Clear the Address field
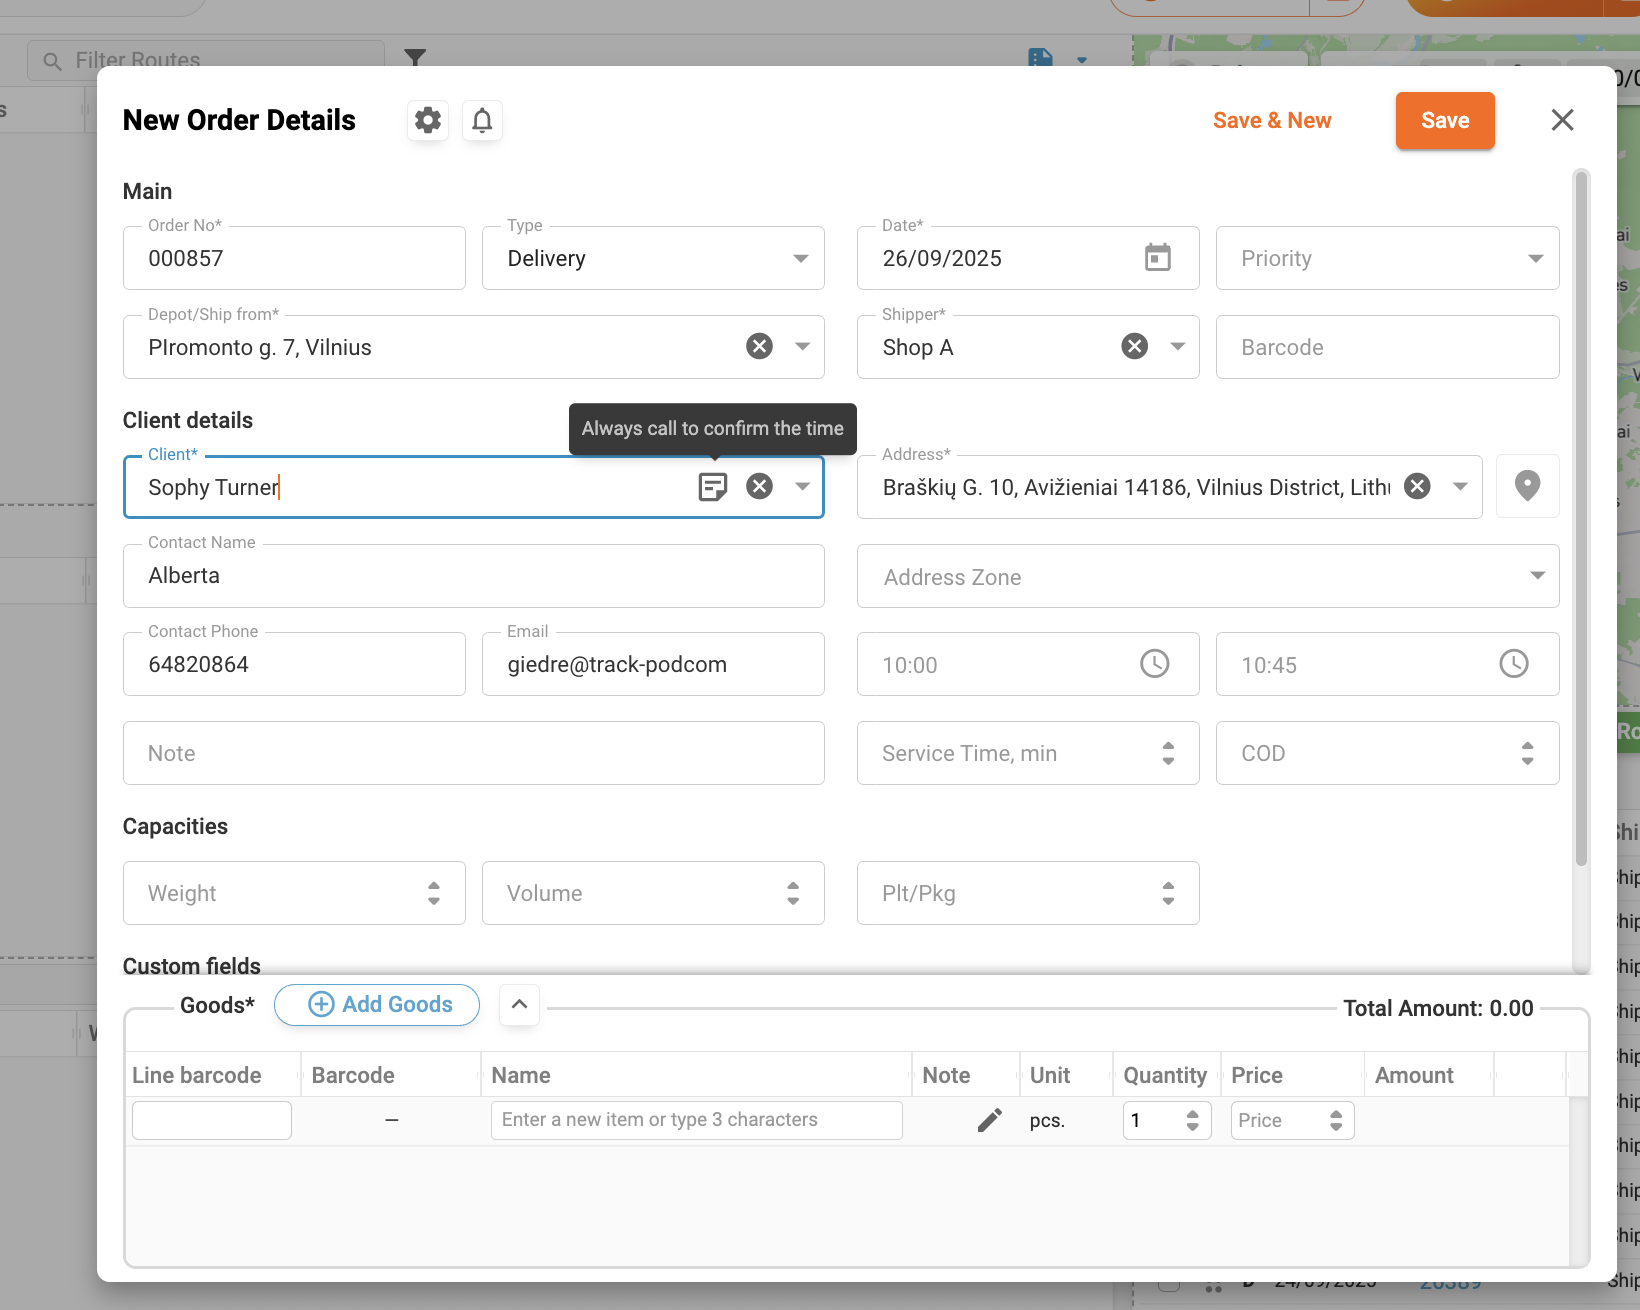Screen dimensions: 1640x1310 pyautogui.click(x=1417, y=486)
